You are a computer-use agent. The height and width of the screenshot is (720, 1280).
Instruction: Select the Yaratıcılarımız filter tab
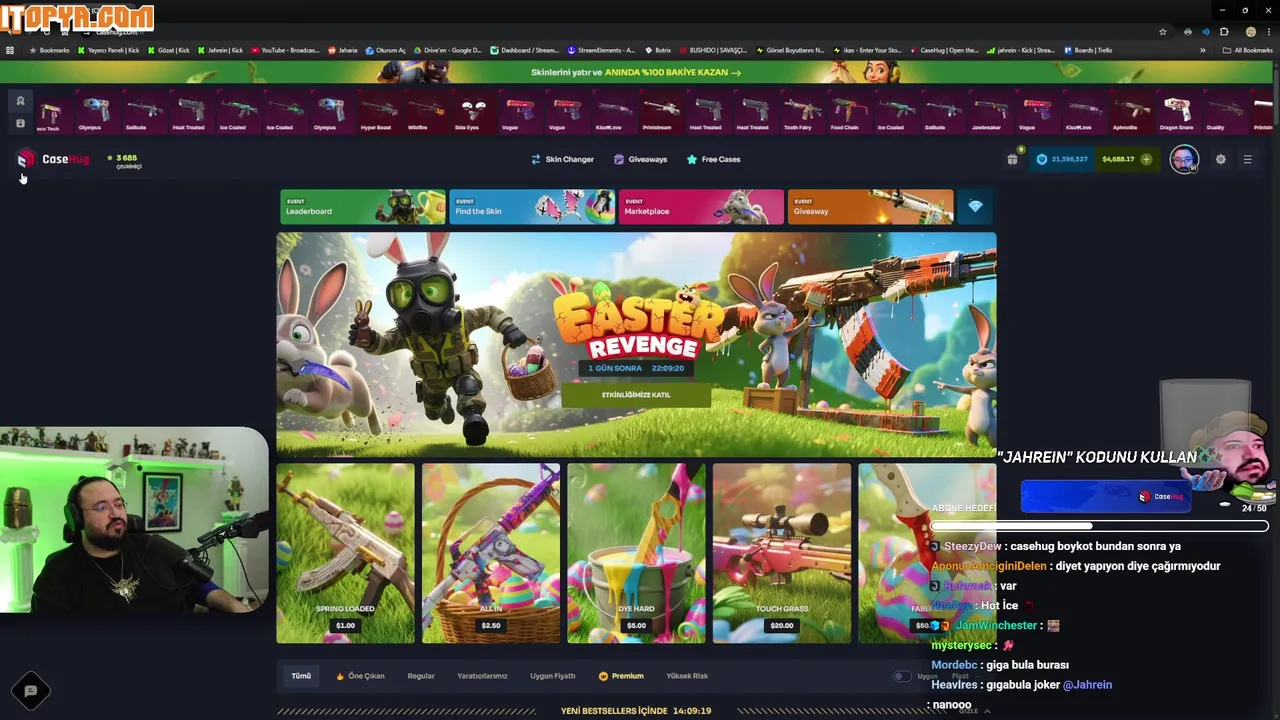coord(482,676)
